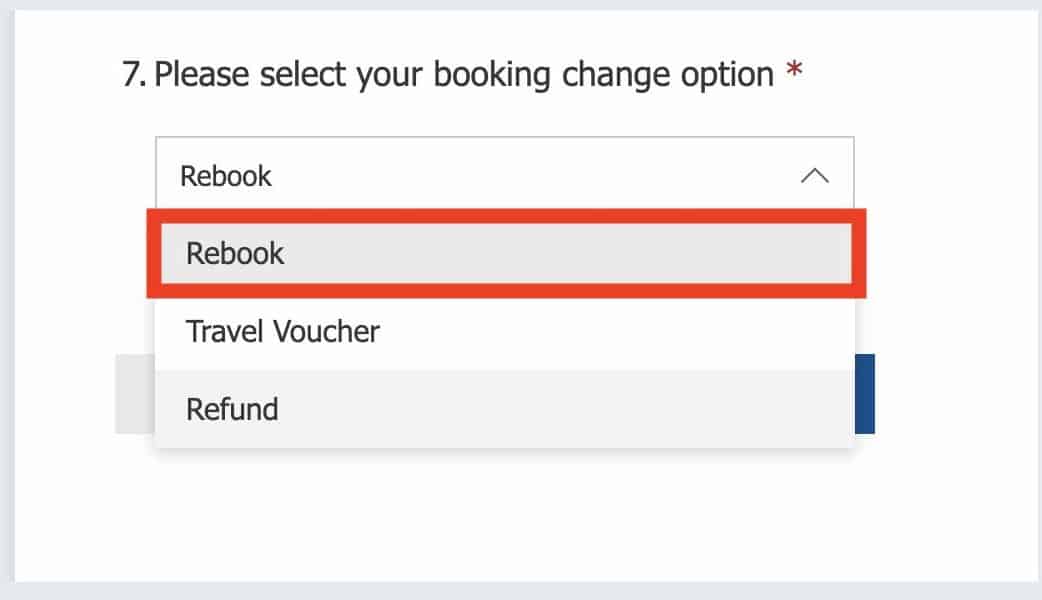Viewport: 1042px width, 600px height.
Task: Click the "Travel Voucher" text label
Action: point(283,331)
